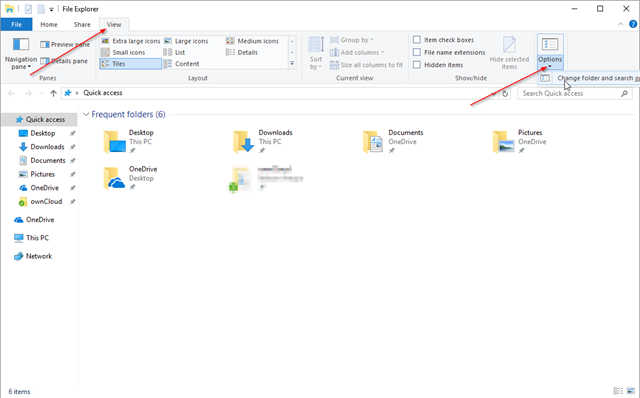
Task: Enable File name extensions checkbox
Action: [449, 52]
